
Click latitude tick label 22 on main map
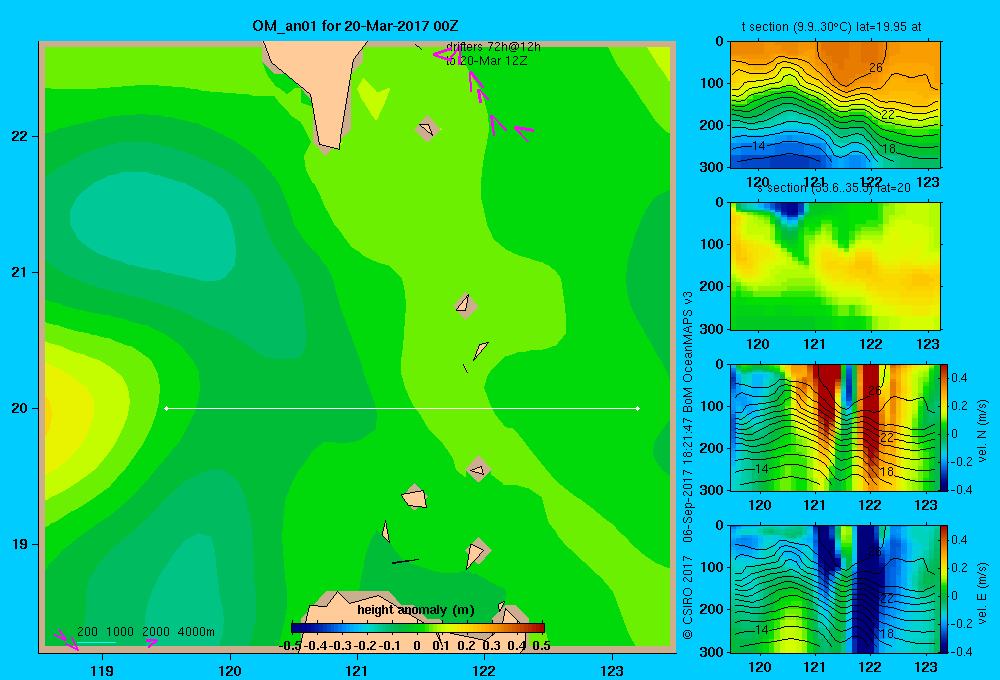click(x=20, y=136)
